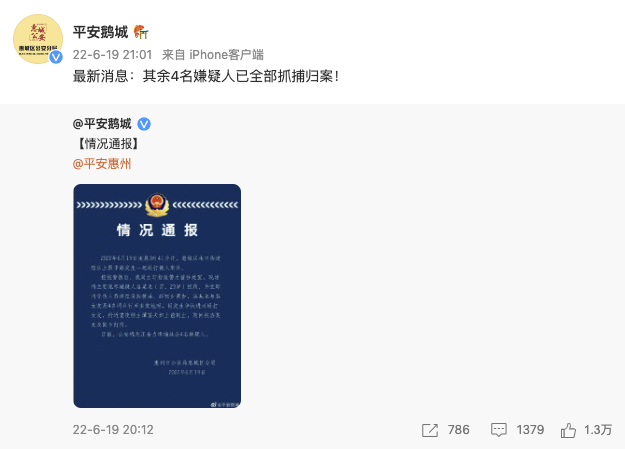
Task: Click the blue verified badge on avatar
Action: pos(56,57)
